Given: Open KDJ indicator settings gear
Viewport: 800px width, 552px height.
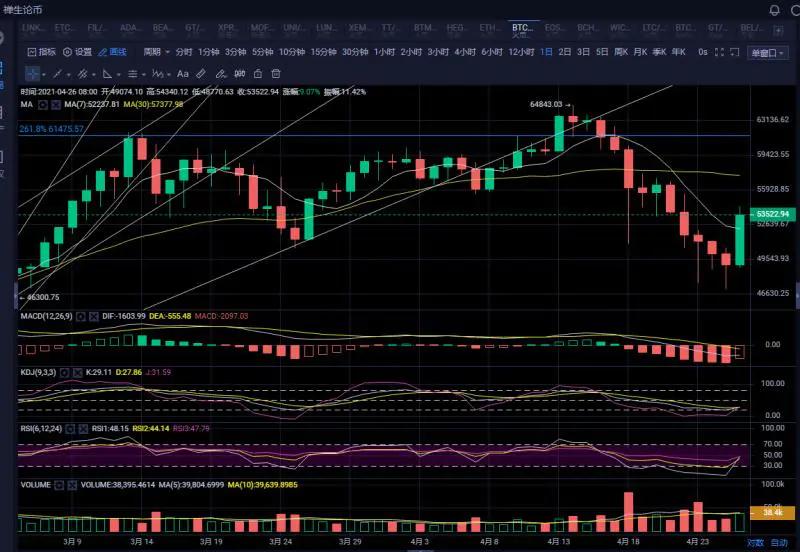Looking at the screenshot, I should (x=64, y=373).
